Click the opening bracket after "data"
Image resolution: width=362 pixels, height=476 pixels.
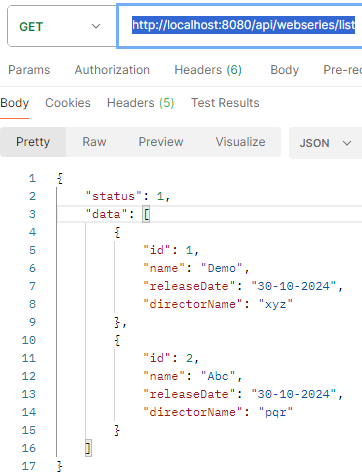[146, 214]
